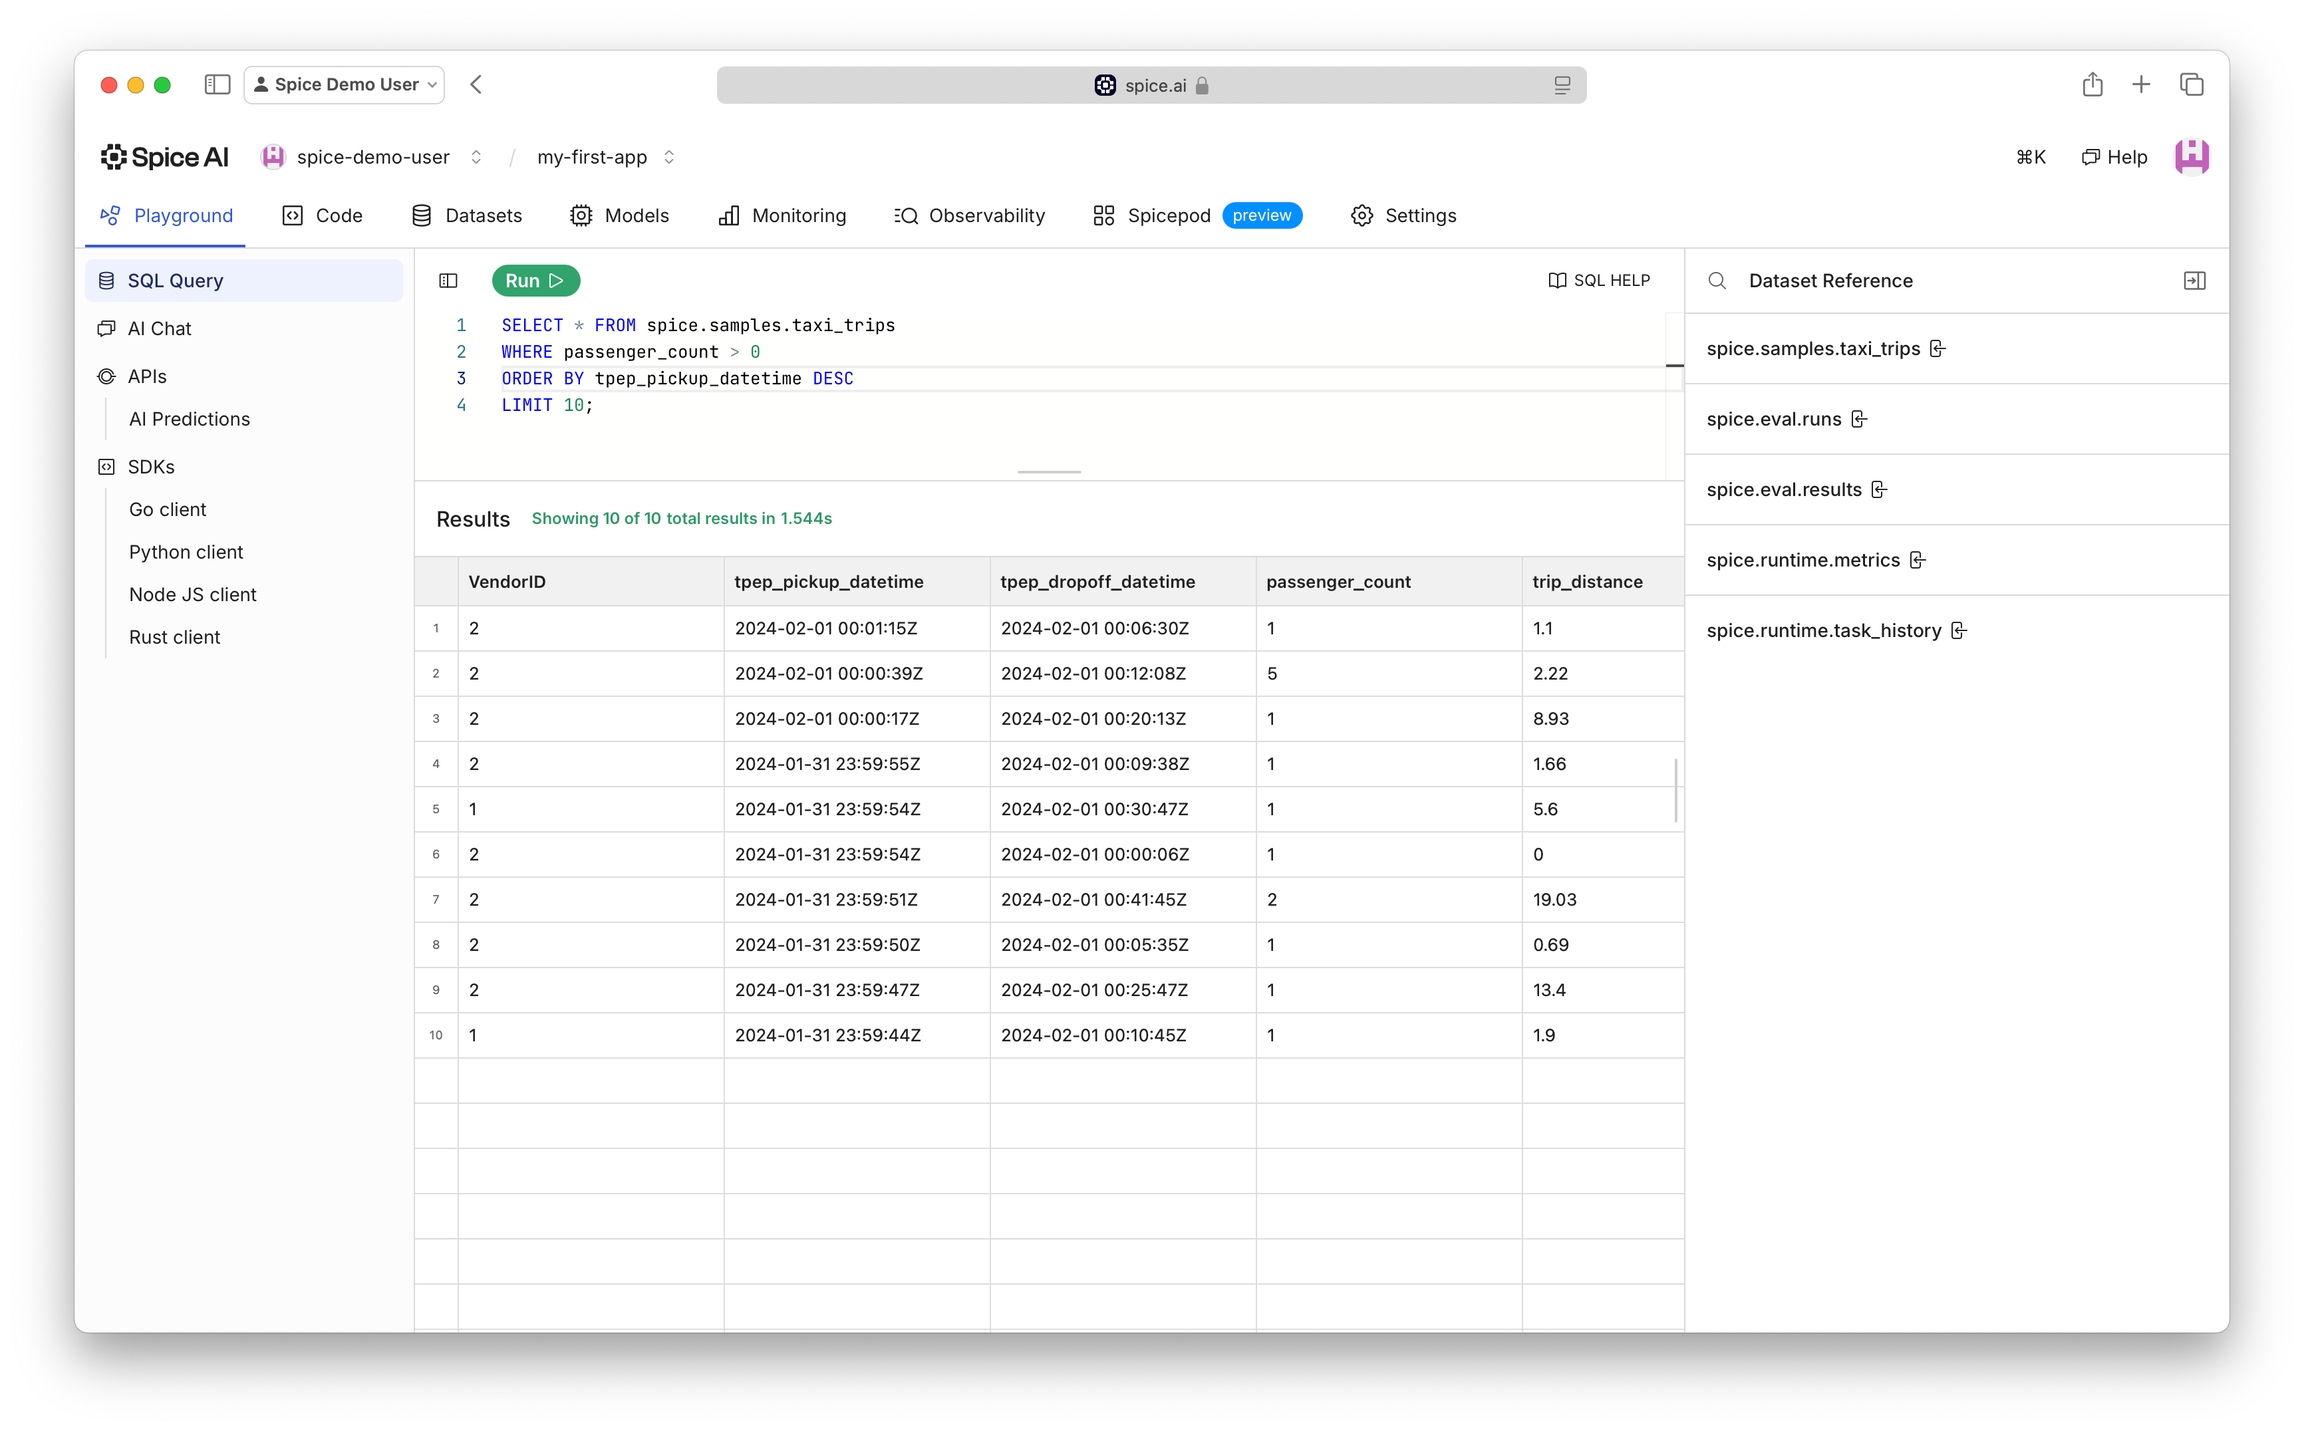Toggle the query editor side panel icon
This screenshot has height=1431, width=2304.
point(448,281)
